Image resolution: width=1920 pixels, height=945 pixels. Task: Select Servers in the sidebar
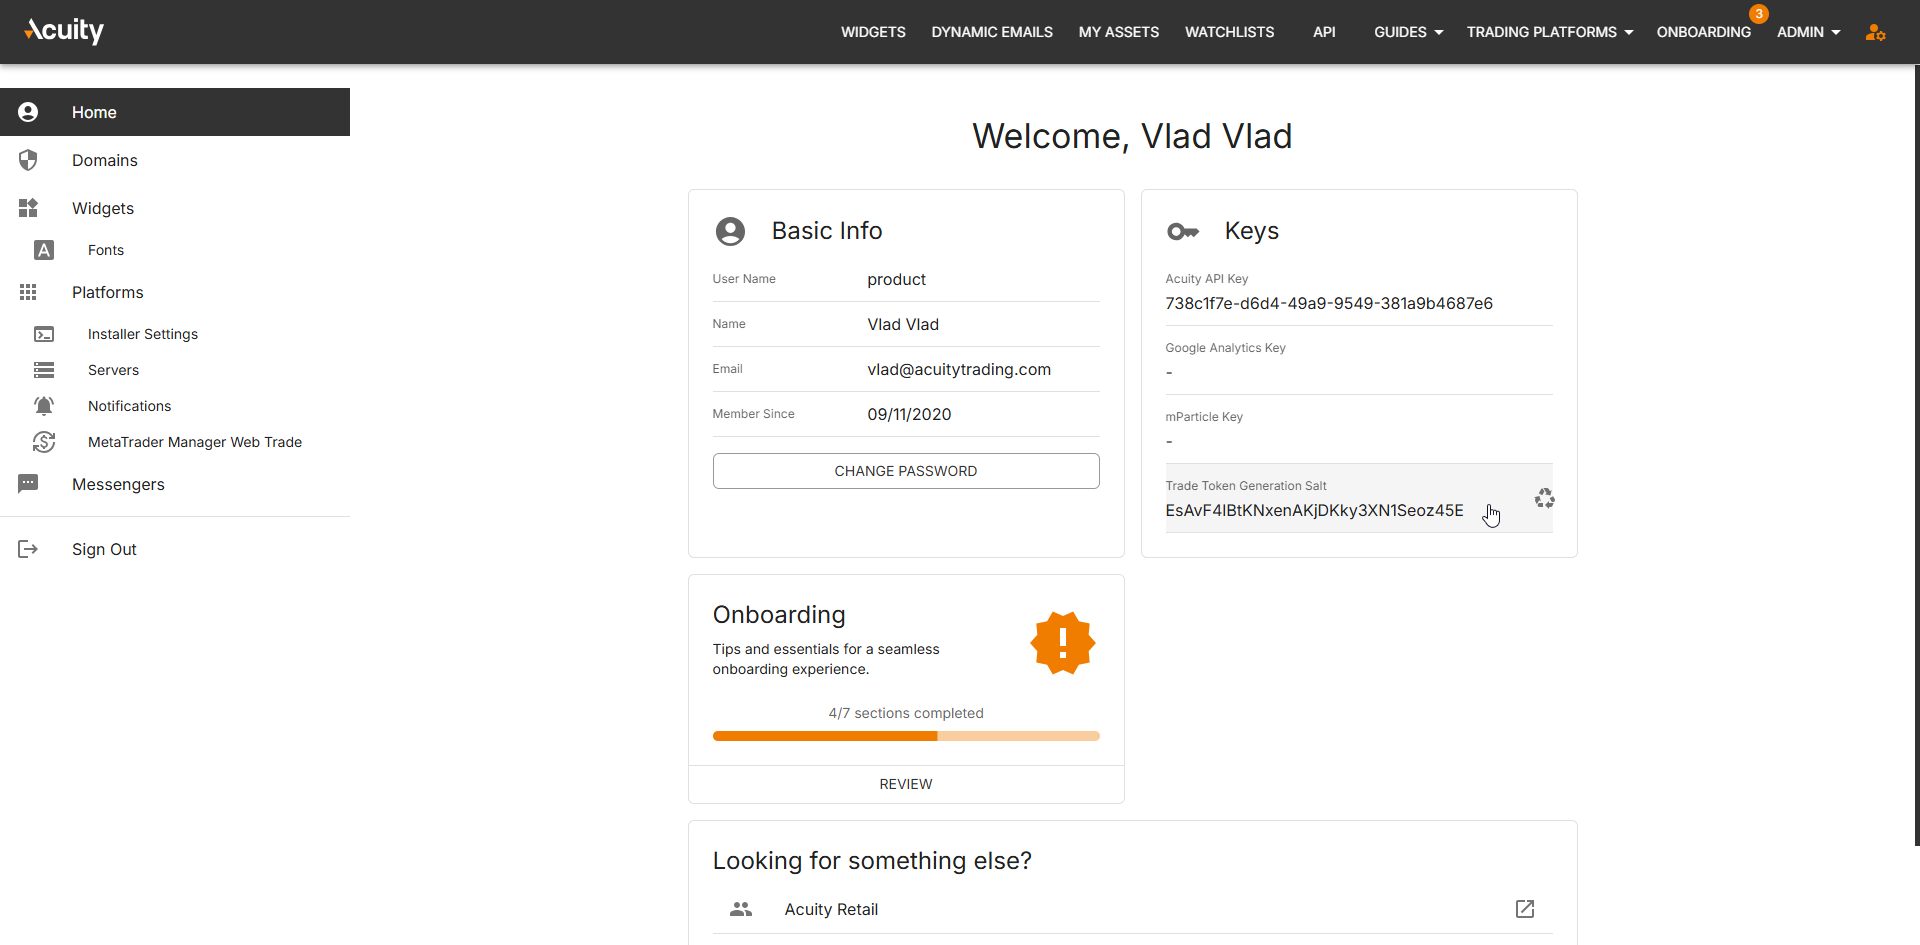click(175, 370)
